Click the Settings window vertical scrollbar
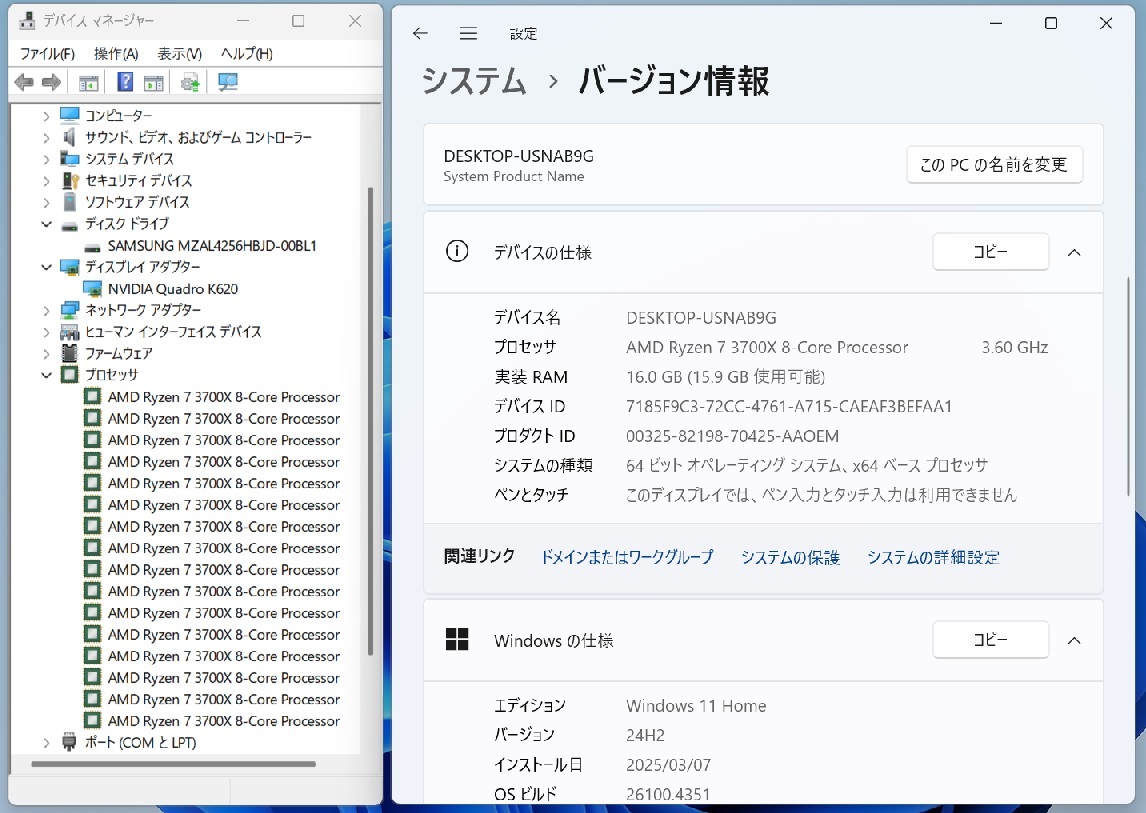This screenshot has height=813, width=1146. tap(1128, 385)
